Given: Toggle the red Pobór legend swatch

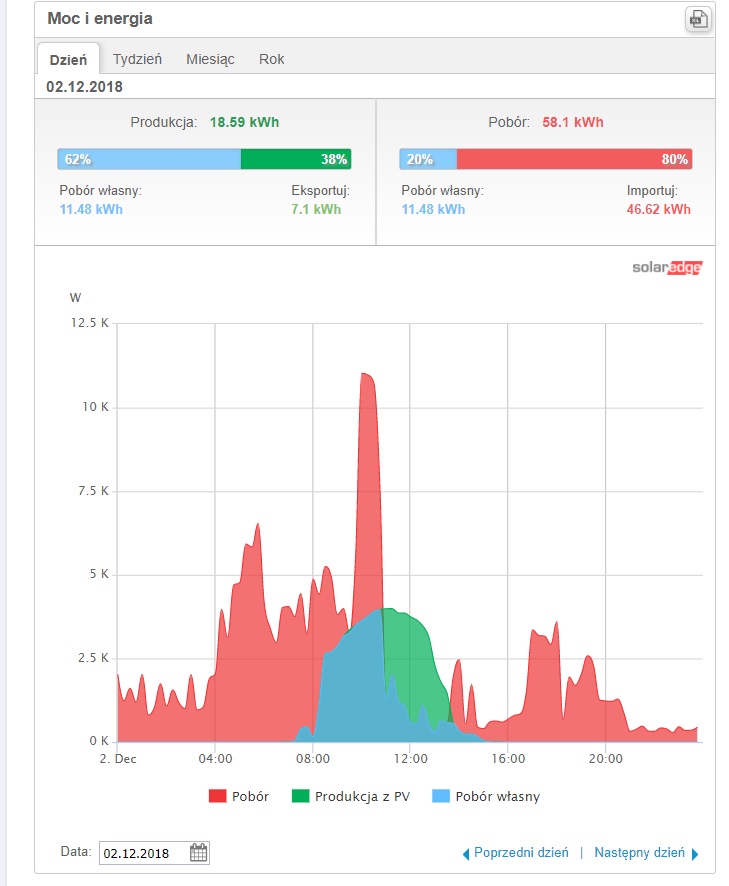Looking at the screenshot, I should (x=217, y=796).
